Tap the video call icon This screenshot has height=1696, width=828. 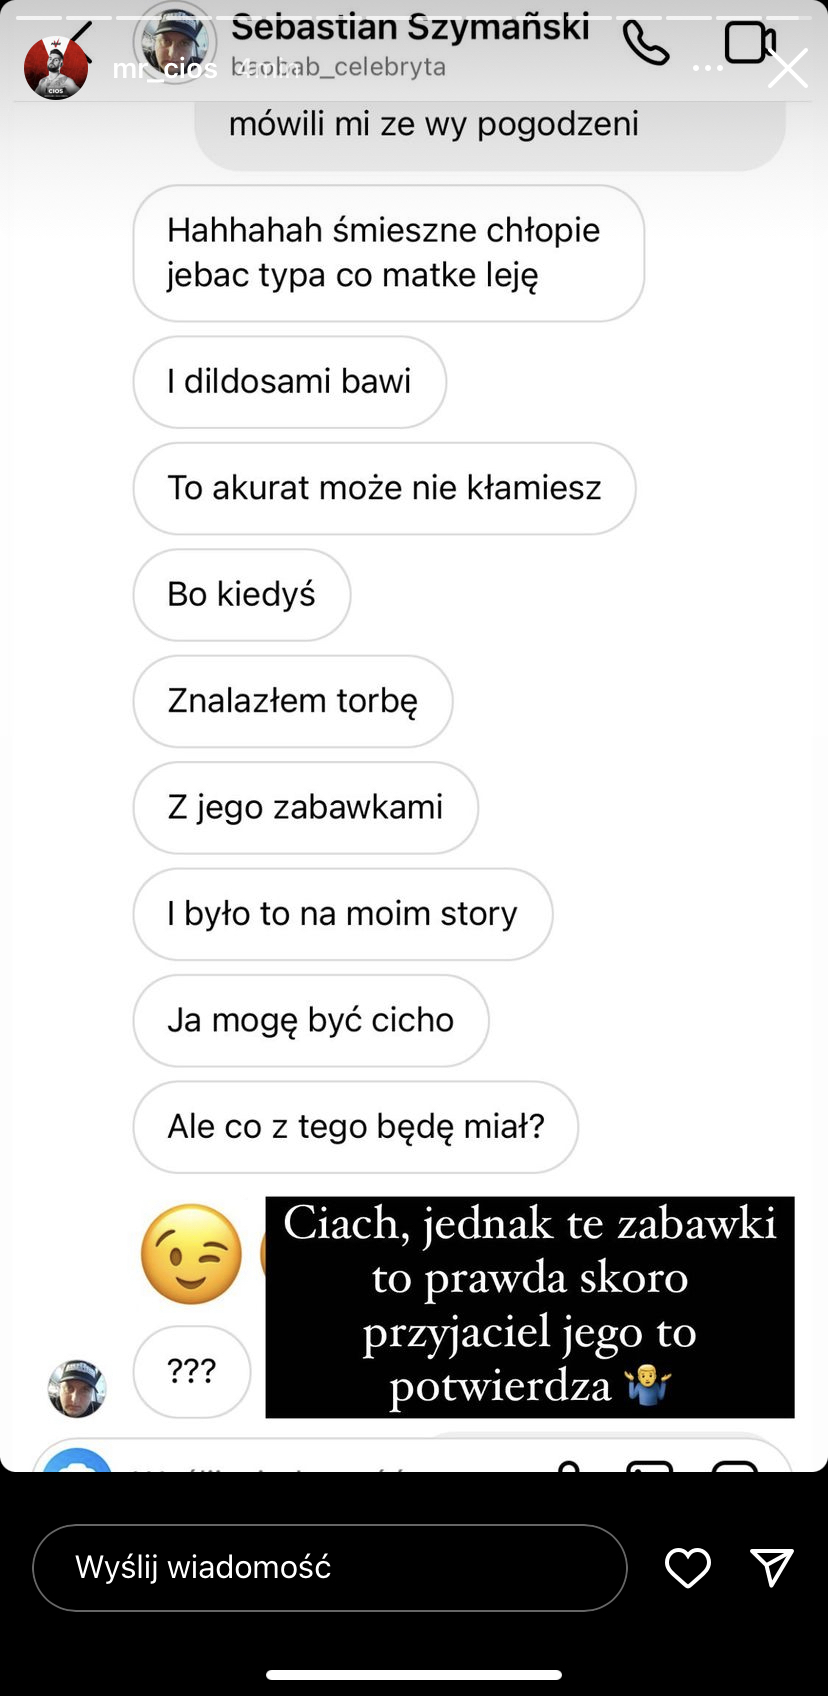click(750, 43)
